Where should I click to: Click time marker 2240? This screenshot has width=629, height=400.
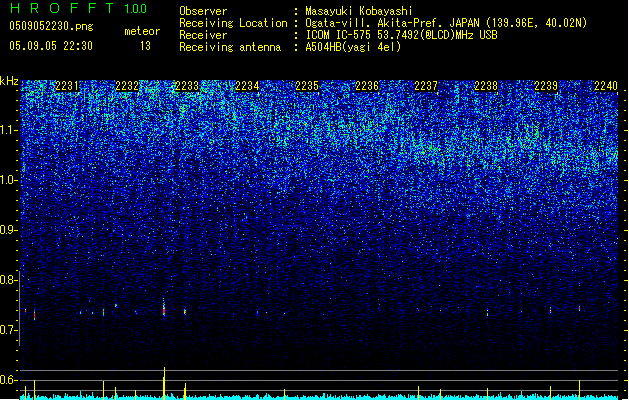tap(606, 86)
